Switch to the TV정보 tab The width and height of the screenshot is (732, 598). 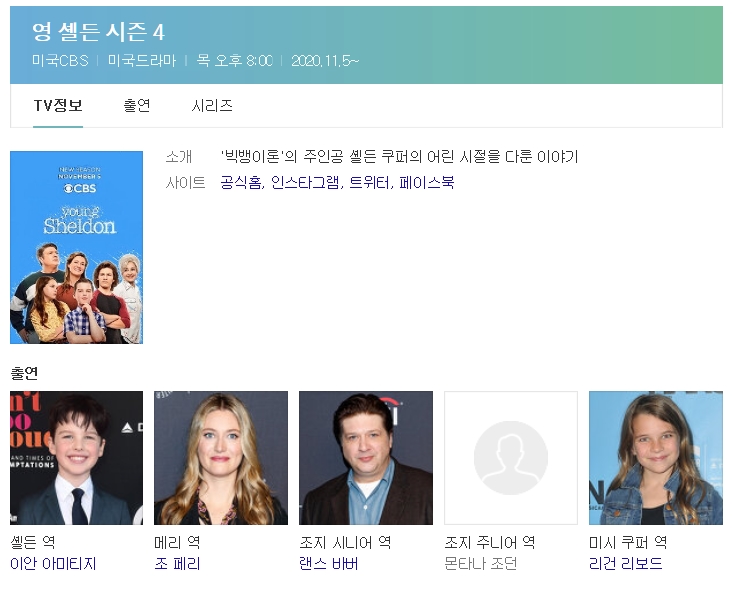pos(58,105)
